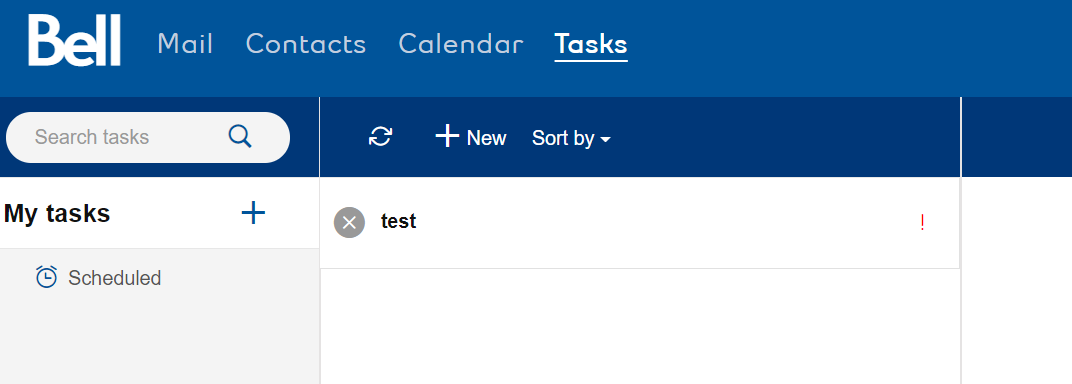Add a task list with My tasks plus
The width and height of the screenshot is (1072, 384).
(253, 213)
